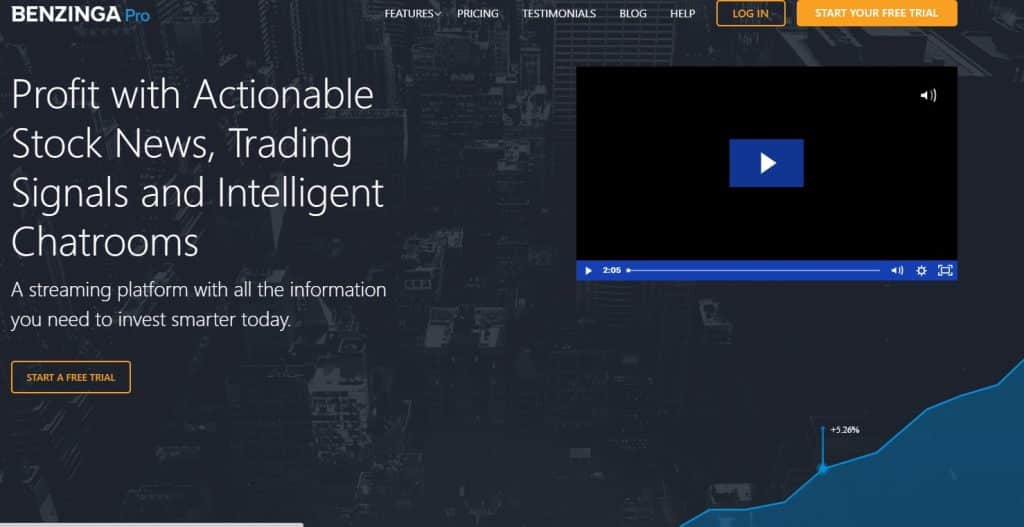The height and width of the screenshot is (527, 1024).
Task: Click the horizontal scrollbar at page bottom
Action: 150,524
